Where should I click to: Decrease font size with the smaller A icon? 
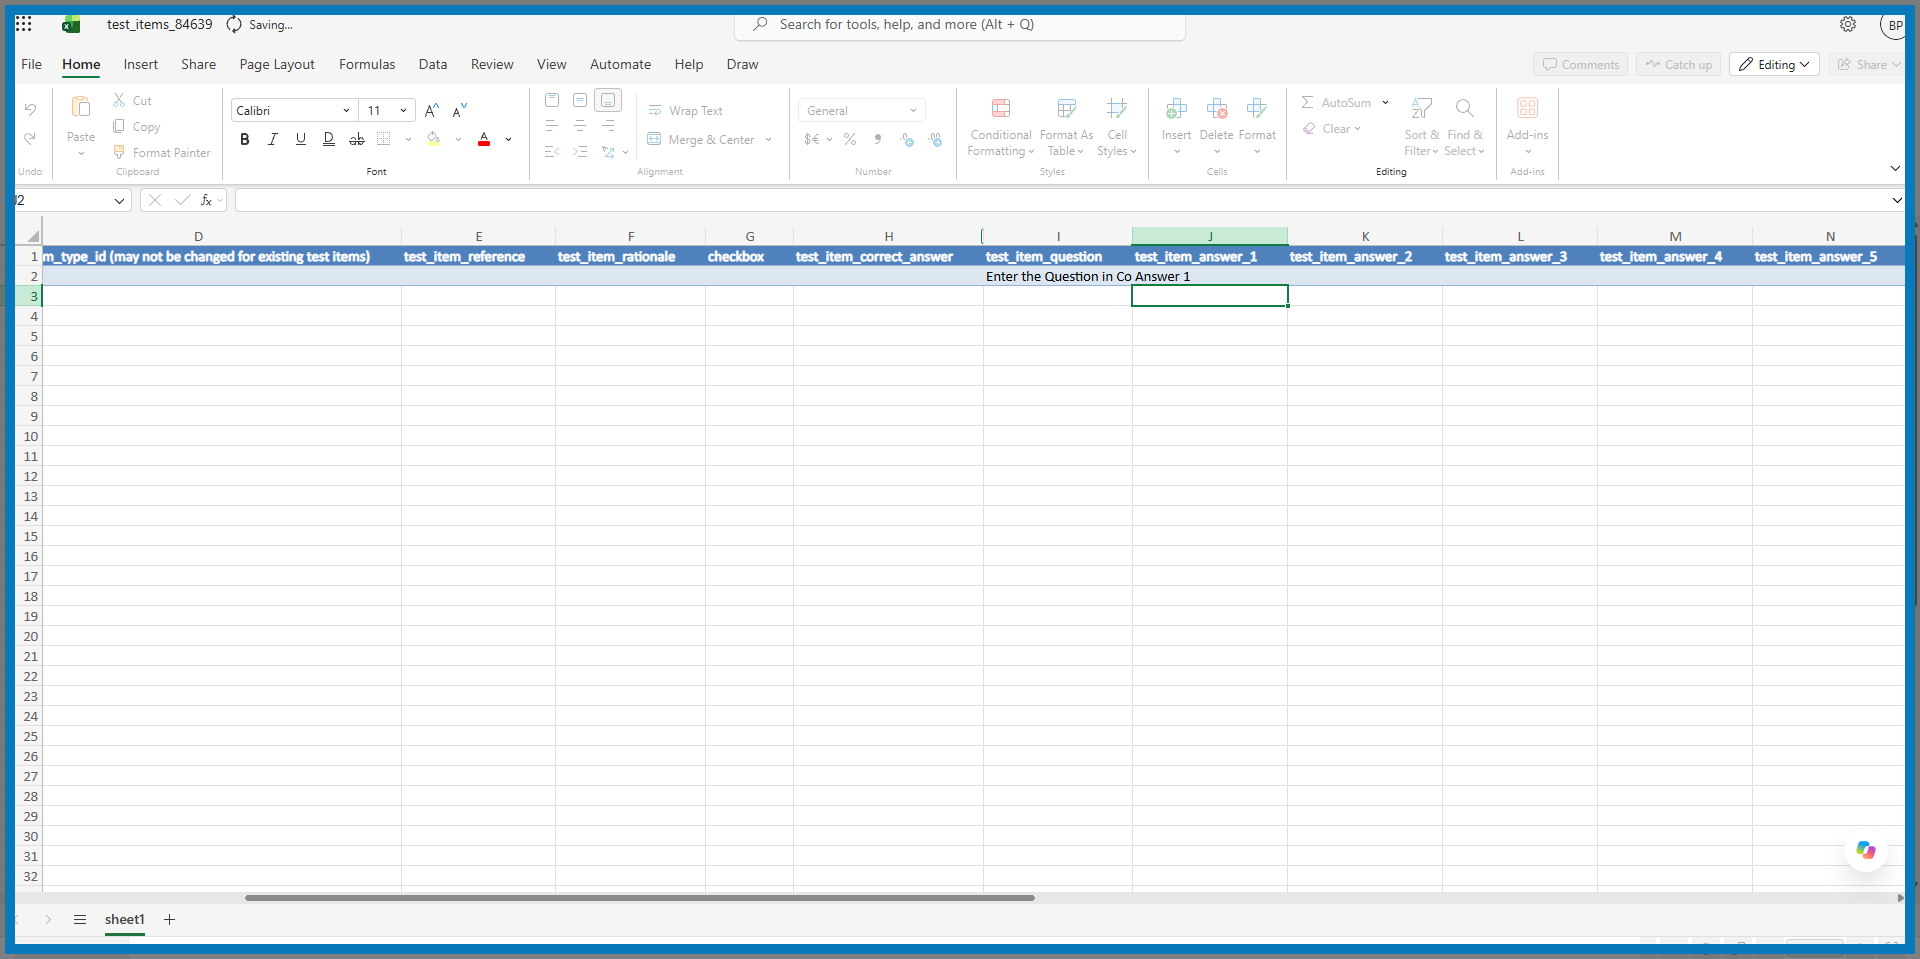460,111
